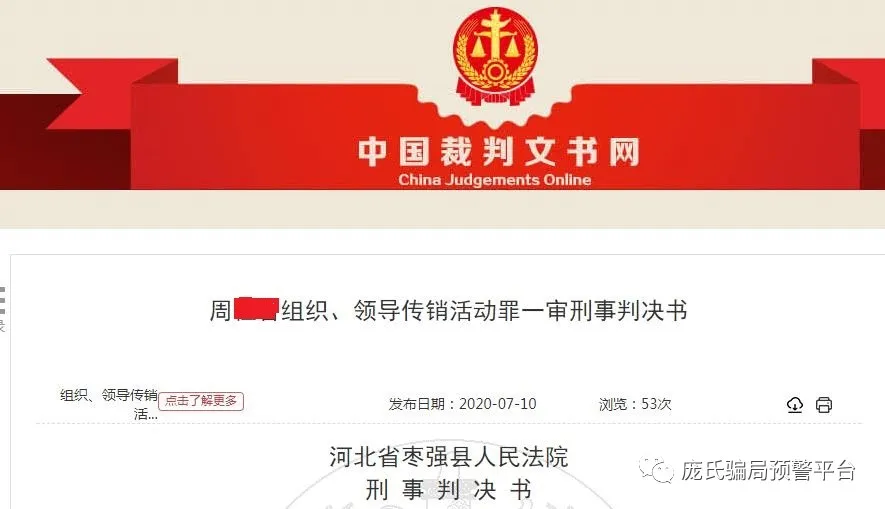Select the truncated 组织、领导传销活... case category
The height and width of the screenshot is (509, 885).
tap(109, 404)
